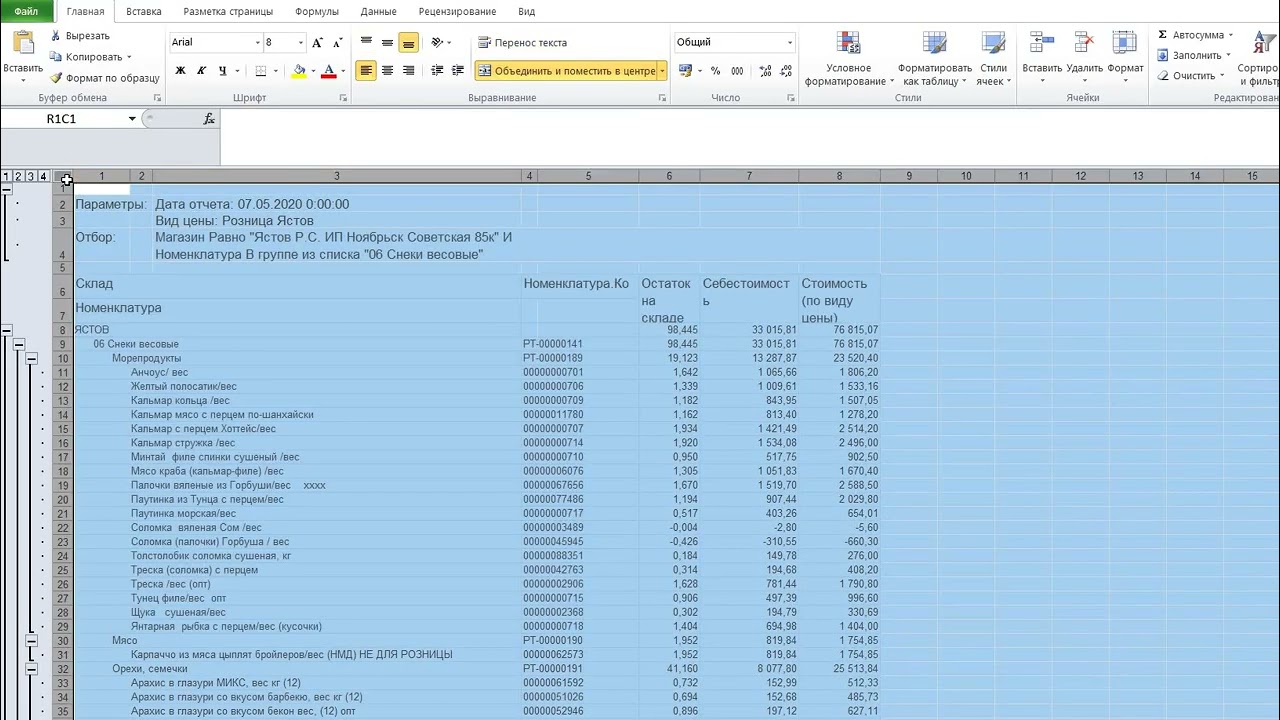Image resolution: width=1280 pixels, height=720 pixels.
Task: Open the number format dropdown (Общий)
Action: pos(789,42)
